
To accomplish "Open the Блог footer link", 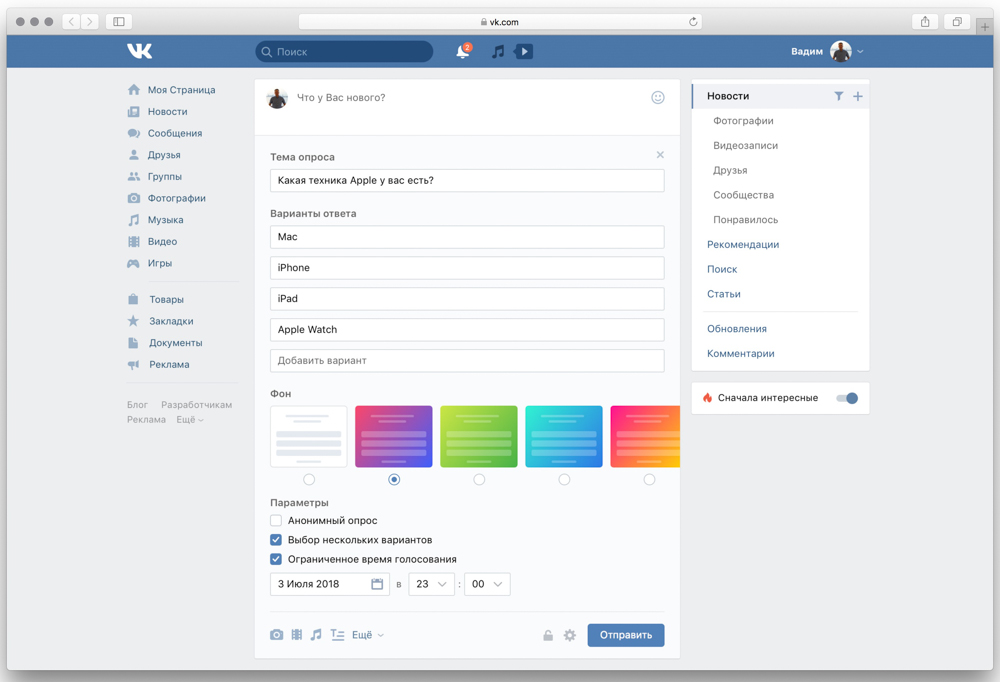I will (x=137, y=404).
